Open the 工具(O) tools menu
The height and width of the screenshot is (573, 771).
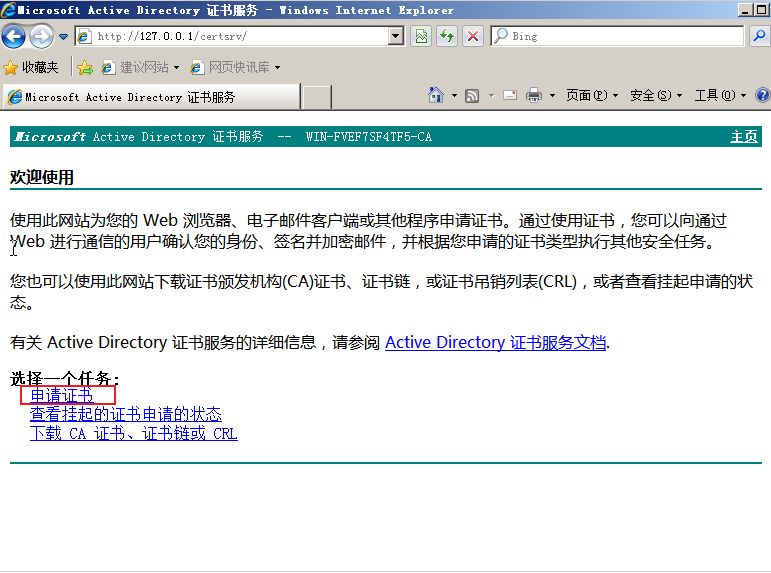(x=720, y=95)
